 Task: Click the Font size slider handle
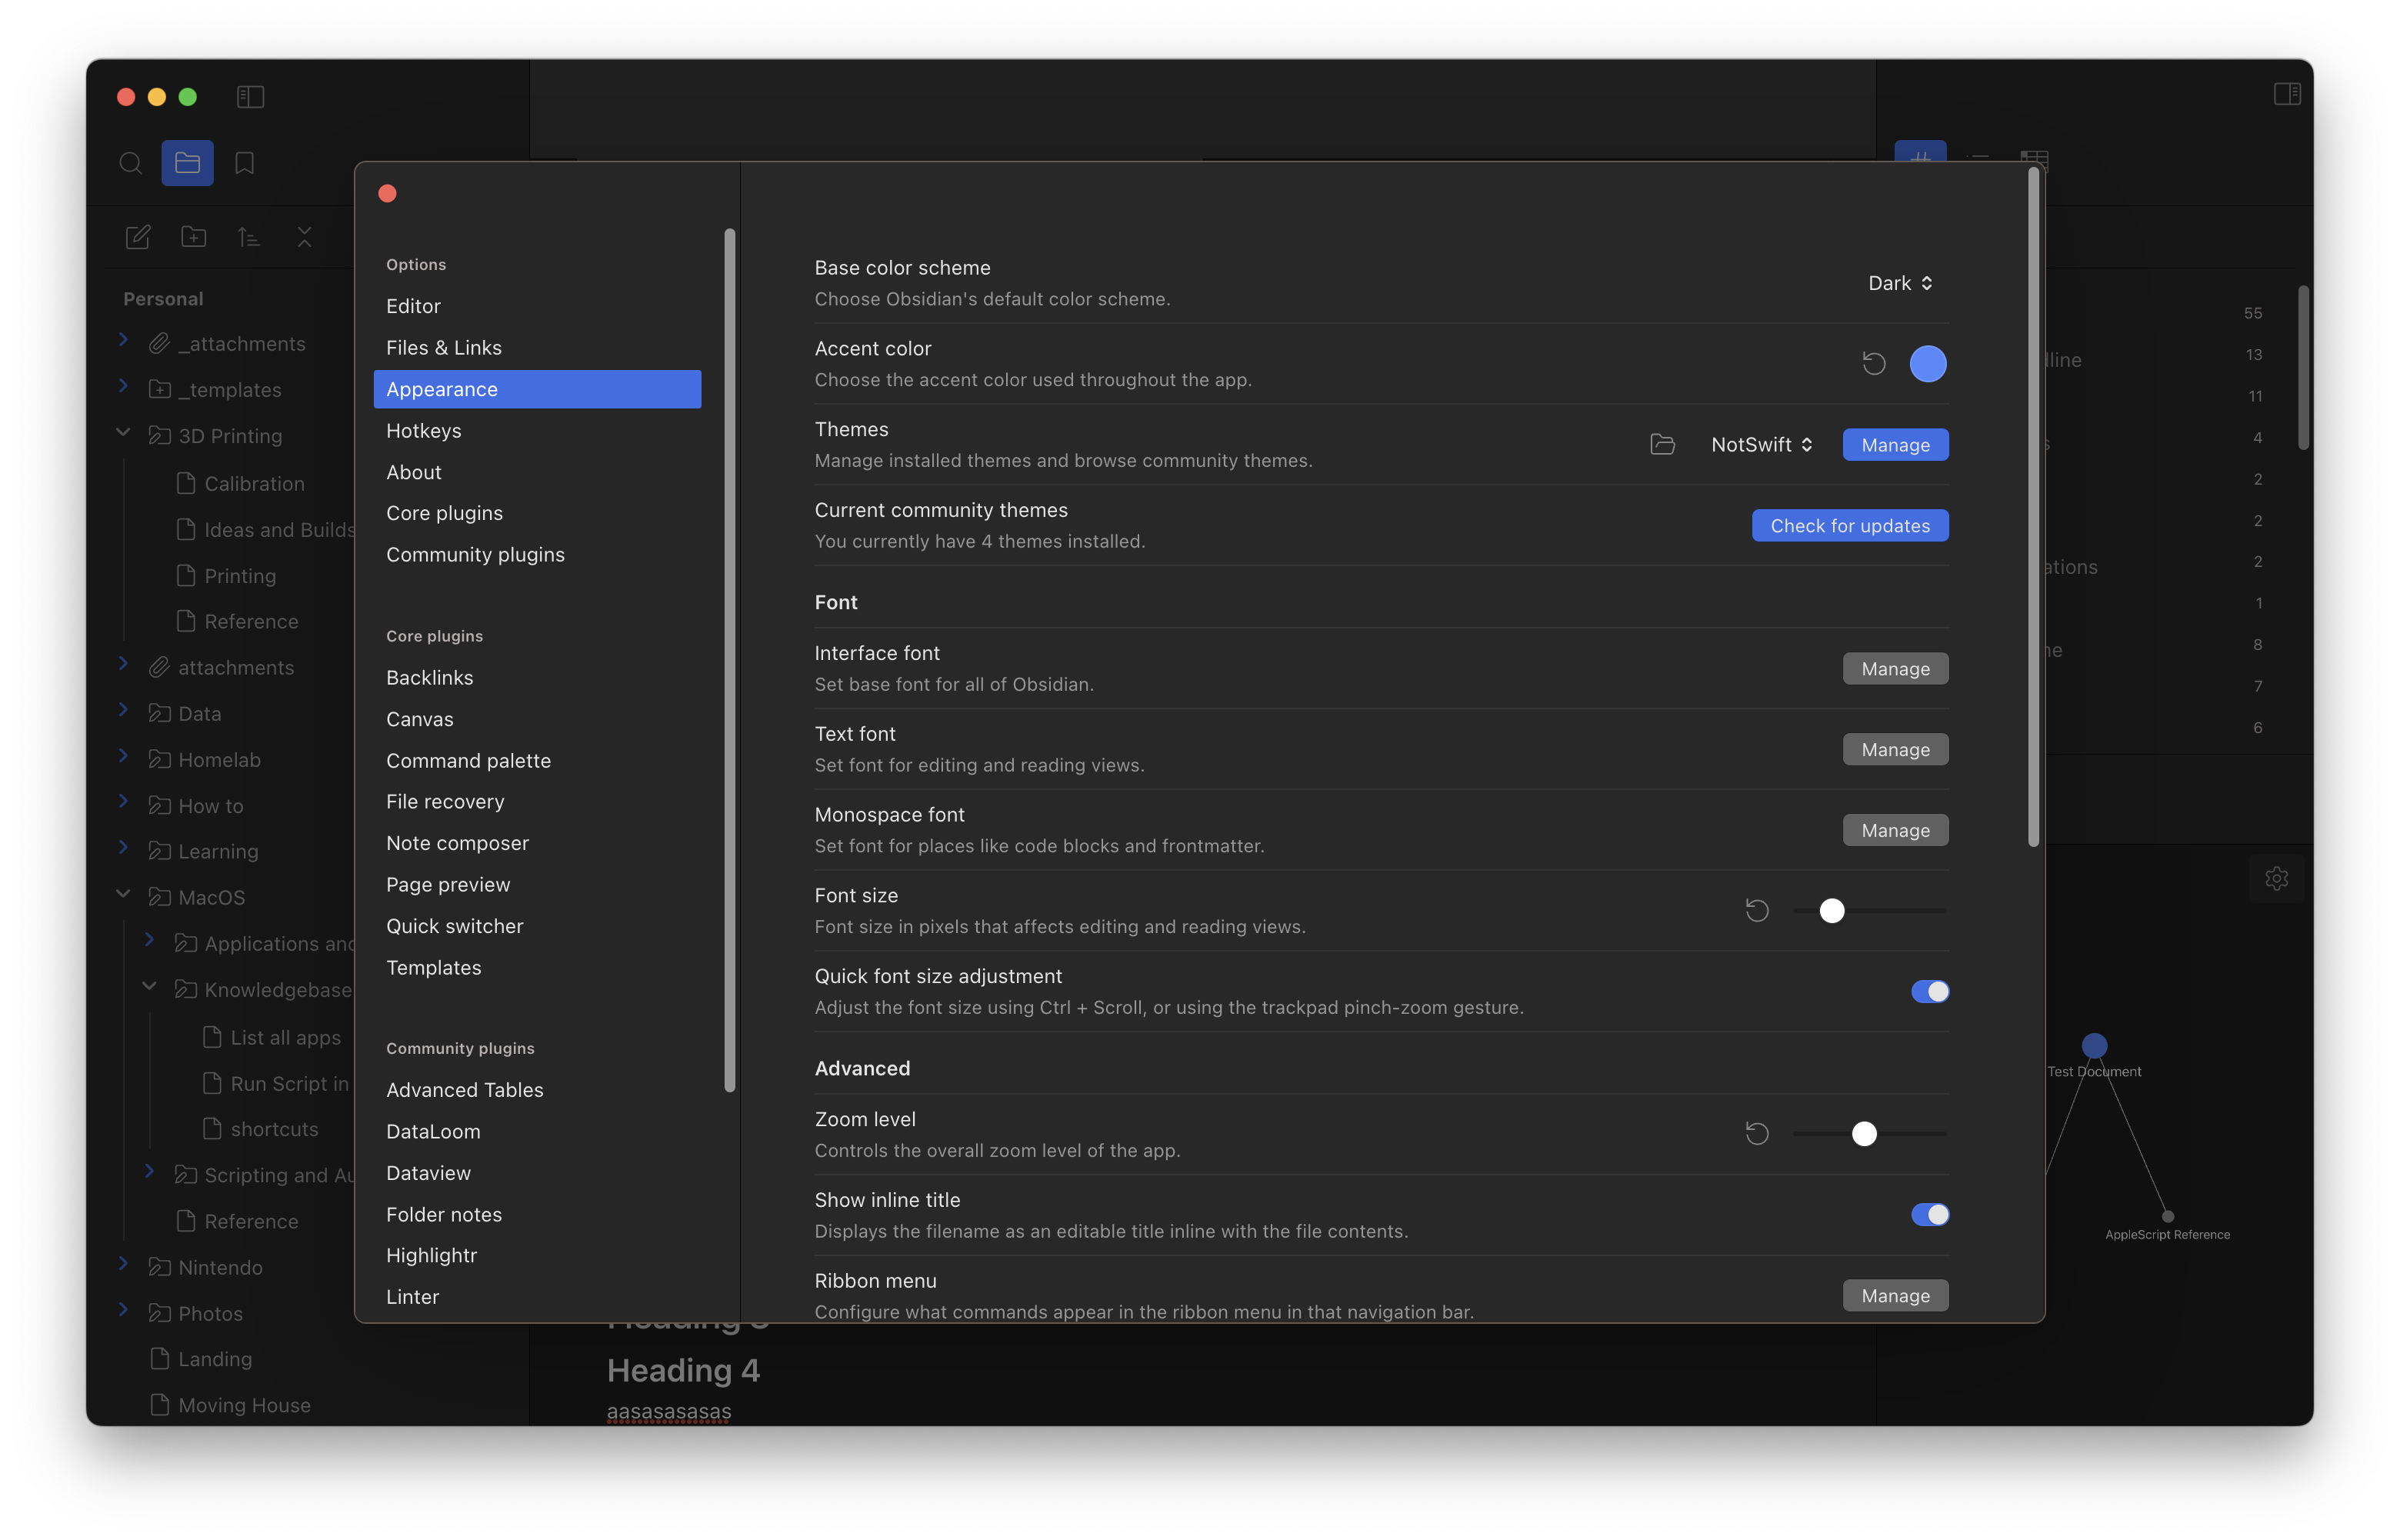(x=1831, y=911)
